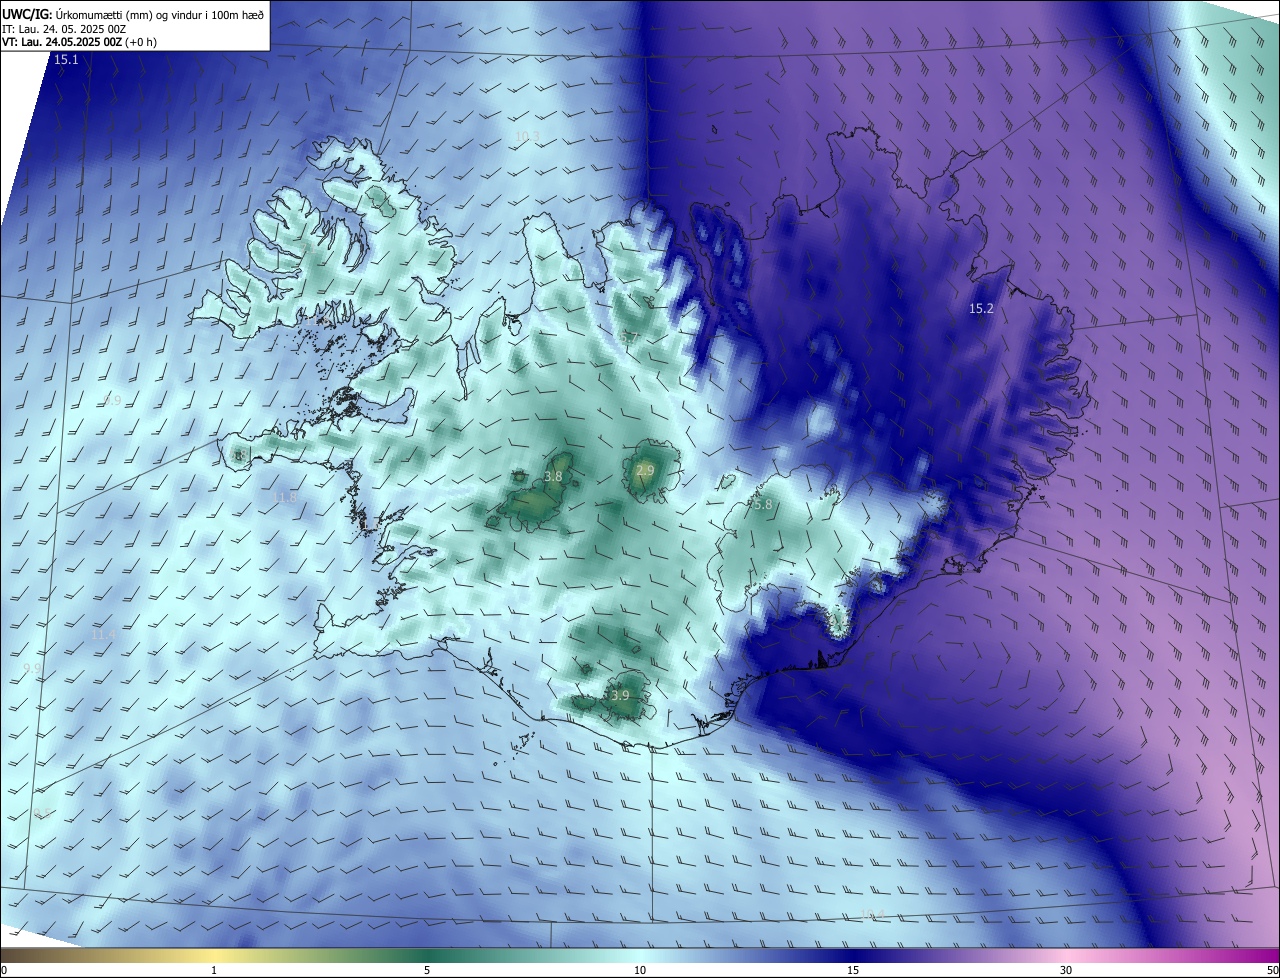Click the 0 tick on the color scale

(4, 970)
